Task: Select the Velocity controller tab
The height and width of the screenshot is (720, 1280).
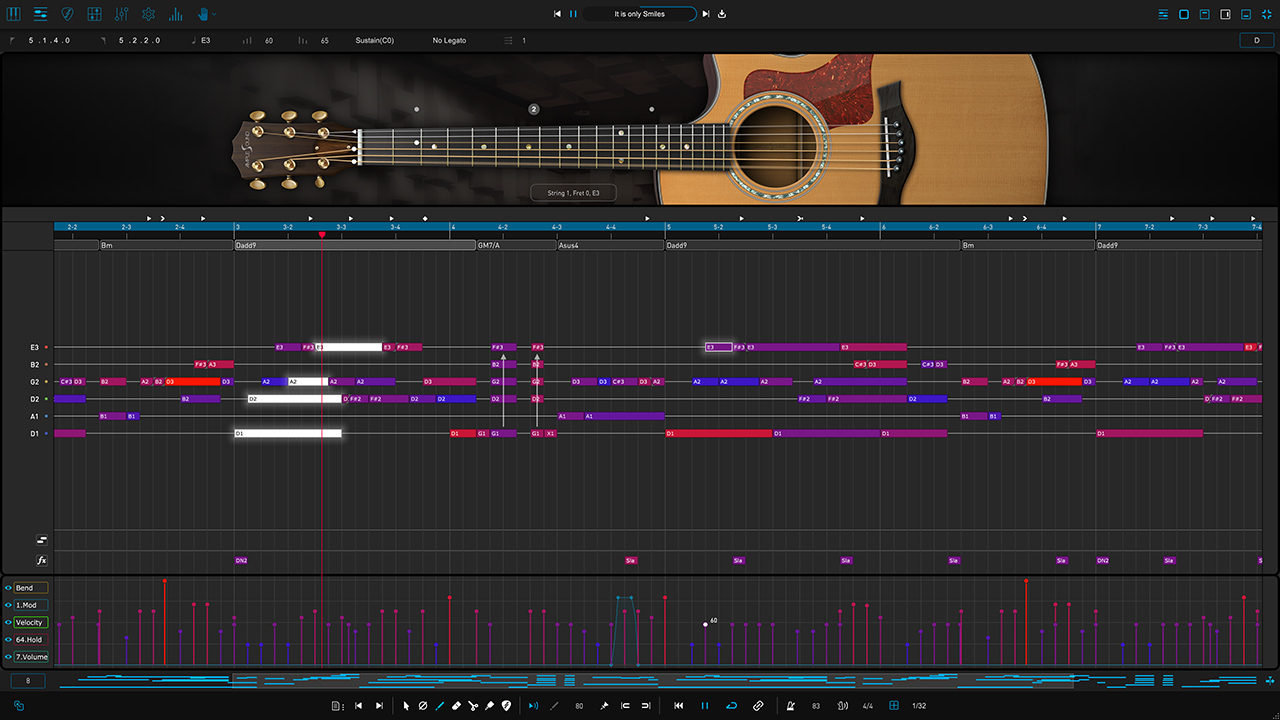Action: 31,622
